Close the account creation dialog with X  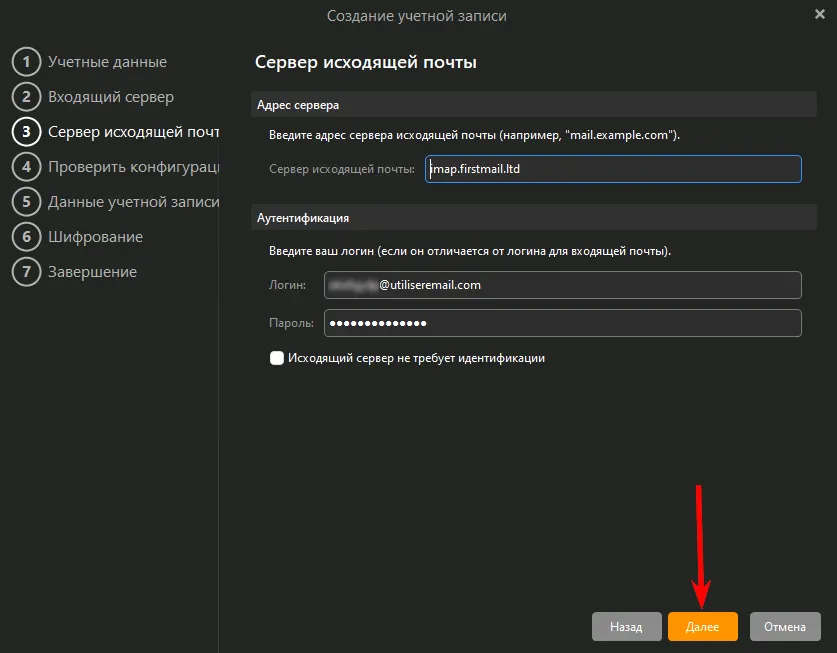tap(820, 14)
